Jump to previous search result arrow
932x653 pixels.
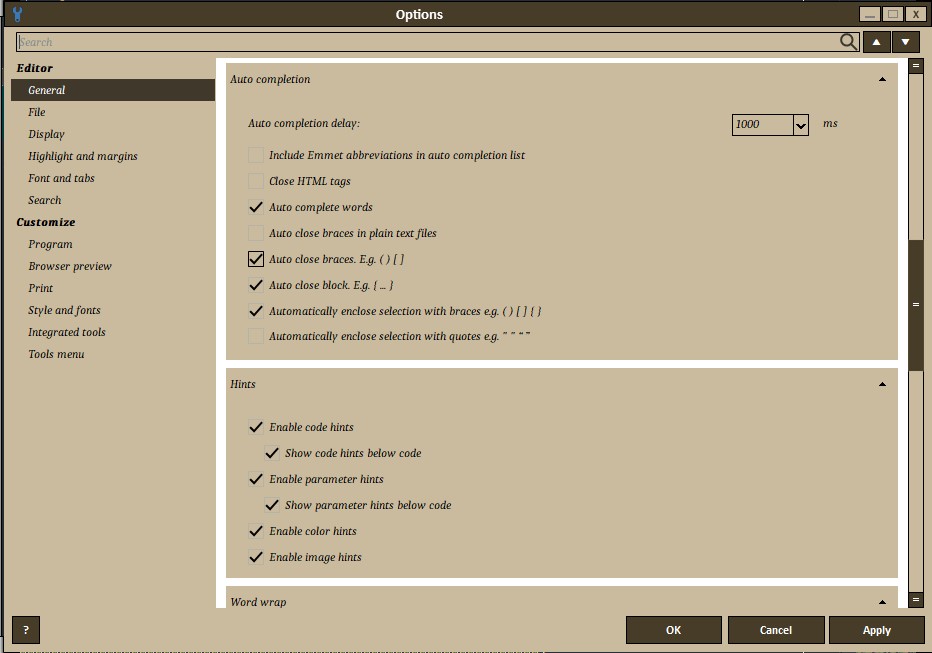coord(876,42)
